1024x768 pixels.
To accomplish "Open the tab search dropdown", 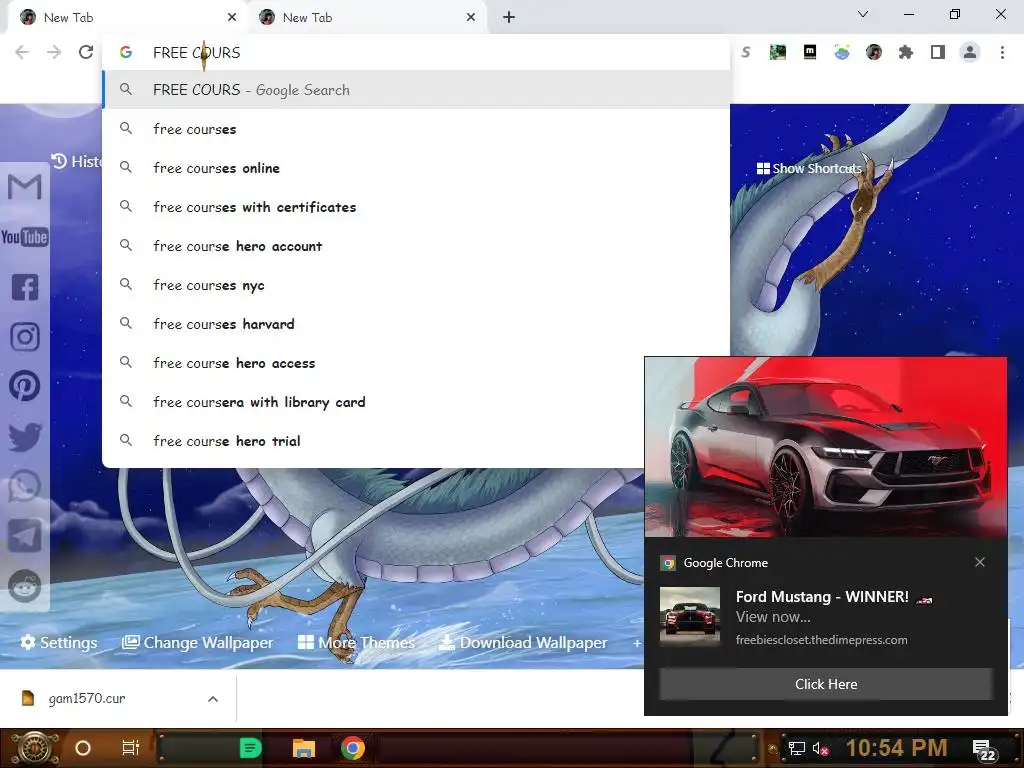I will (863, 14).
